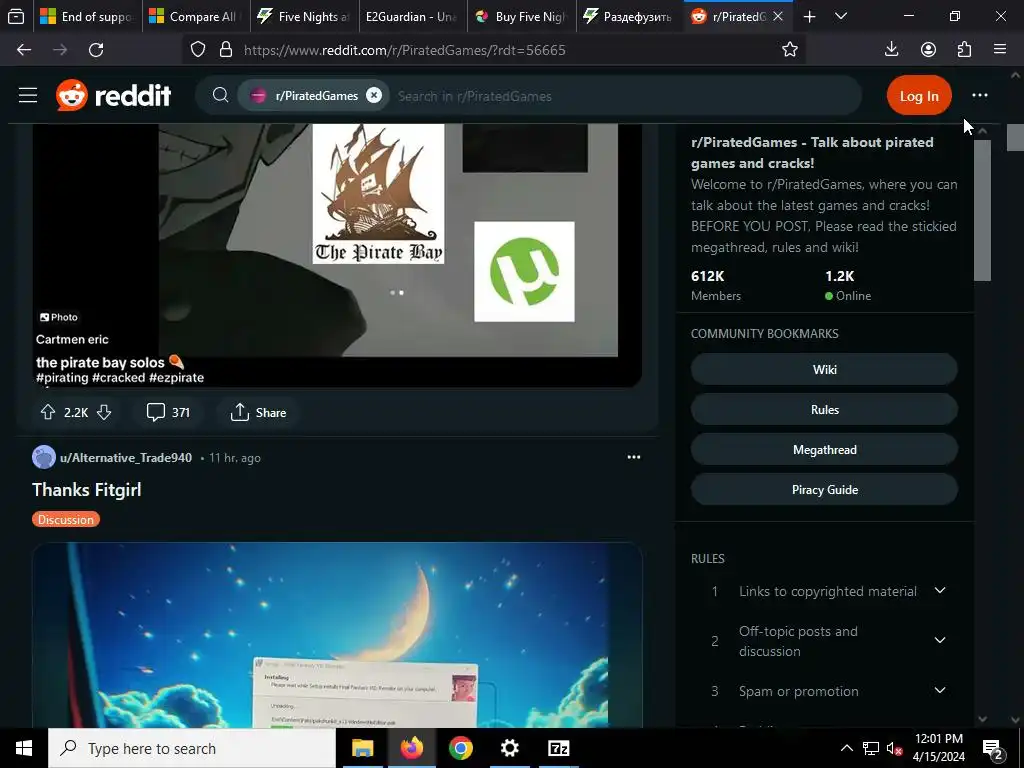Open the Megathread bookmark

click(824, 449)
